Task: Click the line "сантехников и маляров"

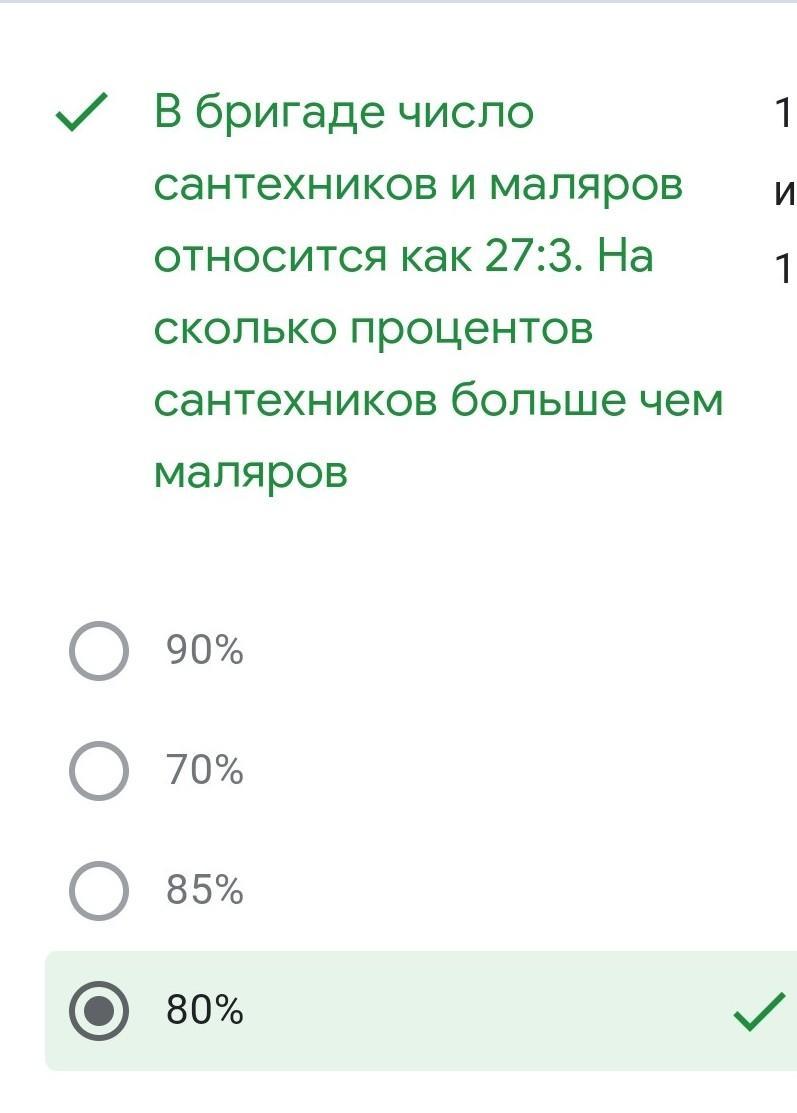Action: coord(418,186)
